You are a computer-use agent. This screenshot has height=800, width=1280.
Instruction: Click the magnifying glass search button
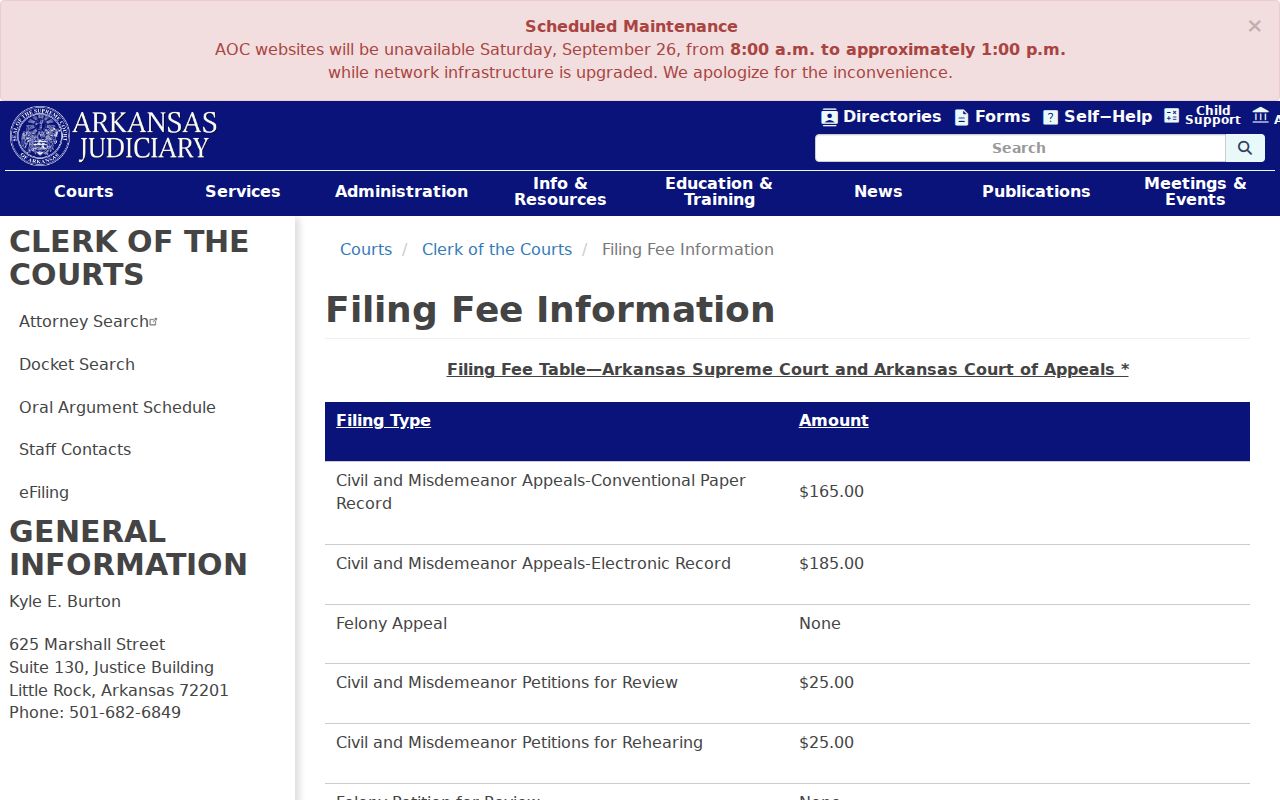(1245, 148)
